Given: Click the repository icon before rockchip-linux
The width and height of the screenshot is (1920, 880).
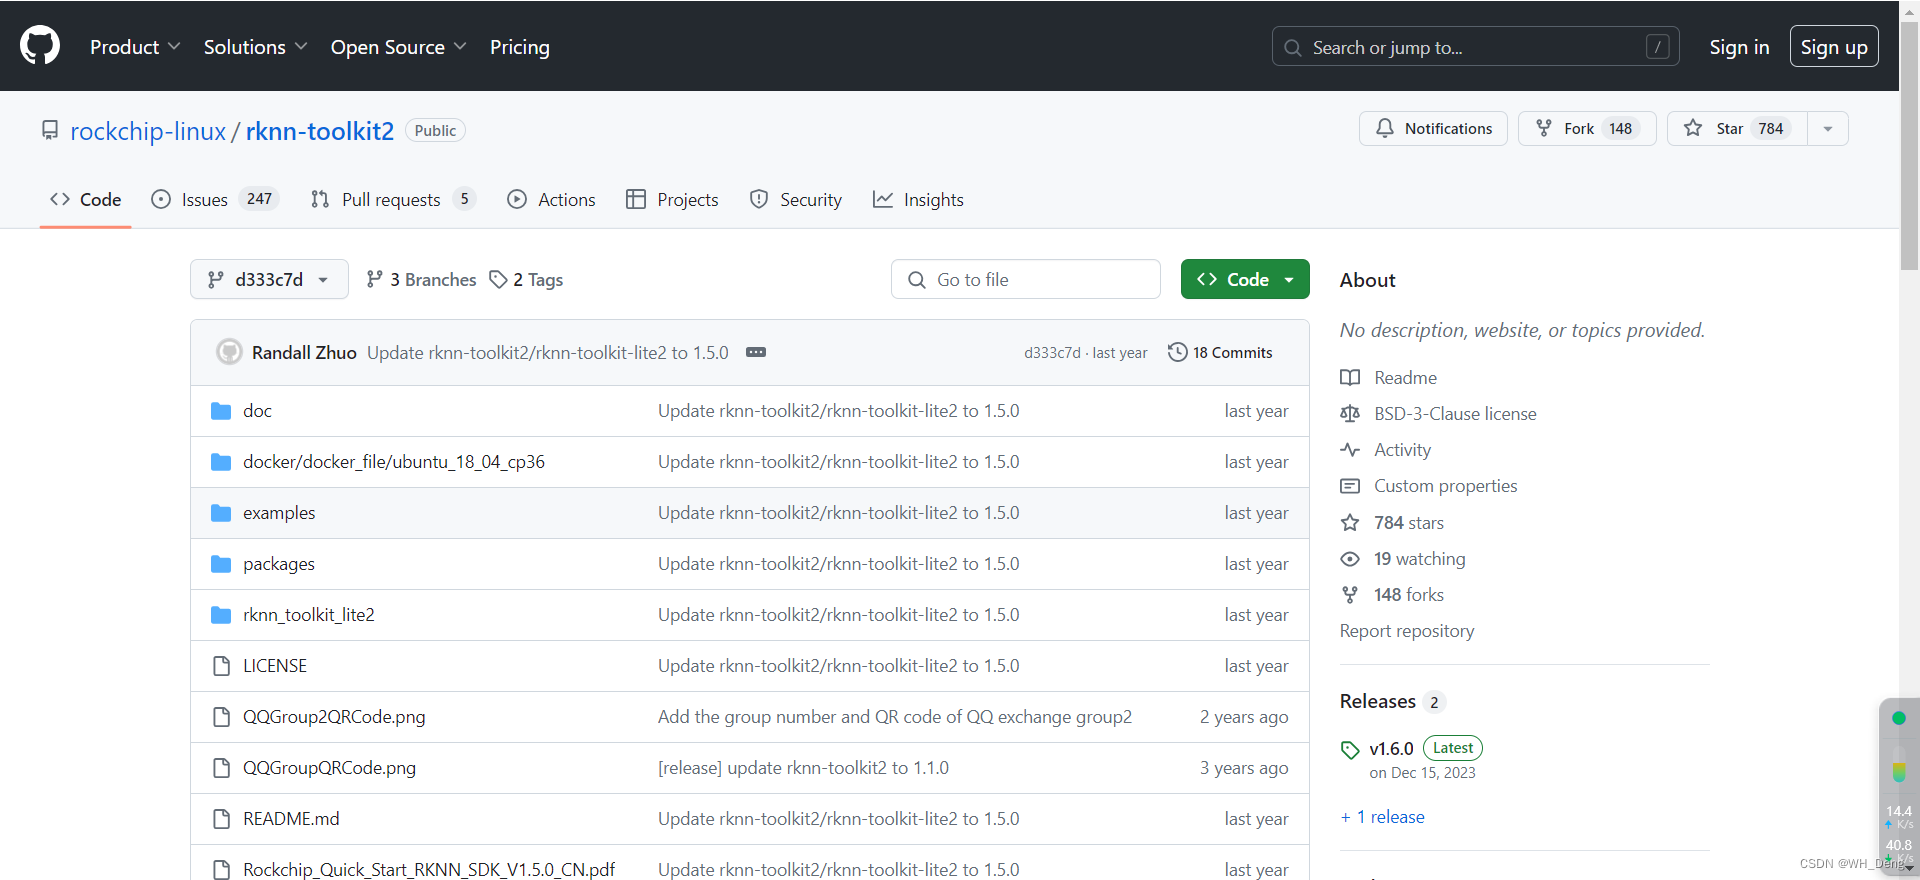Looking at the screenshot, I should click(x=50, y=130).
